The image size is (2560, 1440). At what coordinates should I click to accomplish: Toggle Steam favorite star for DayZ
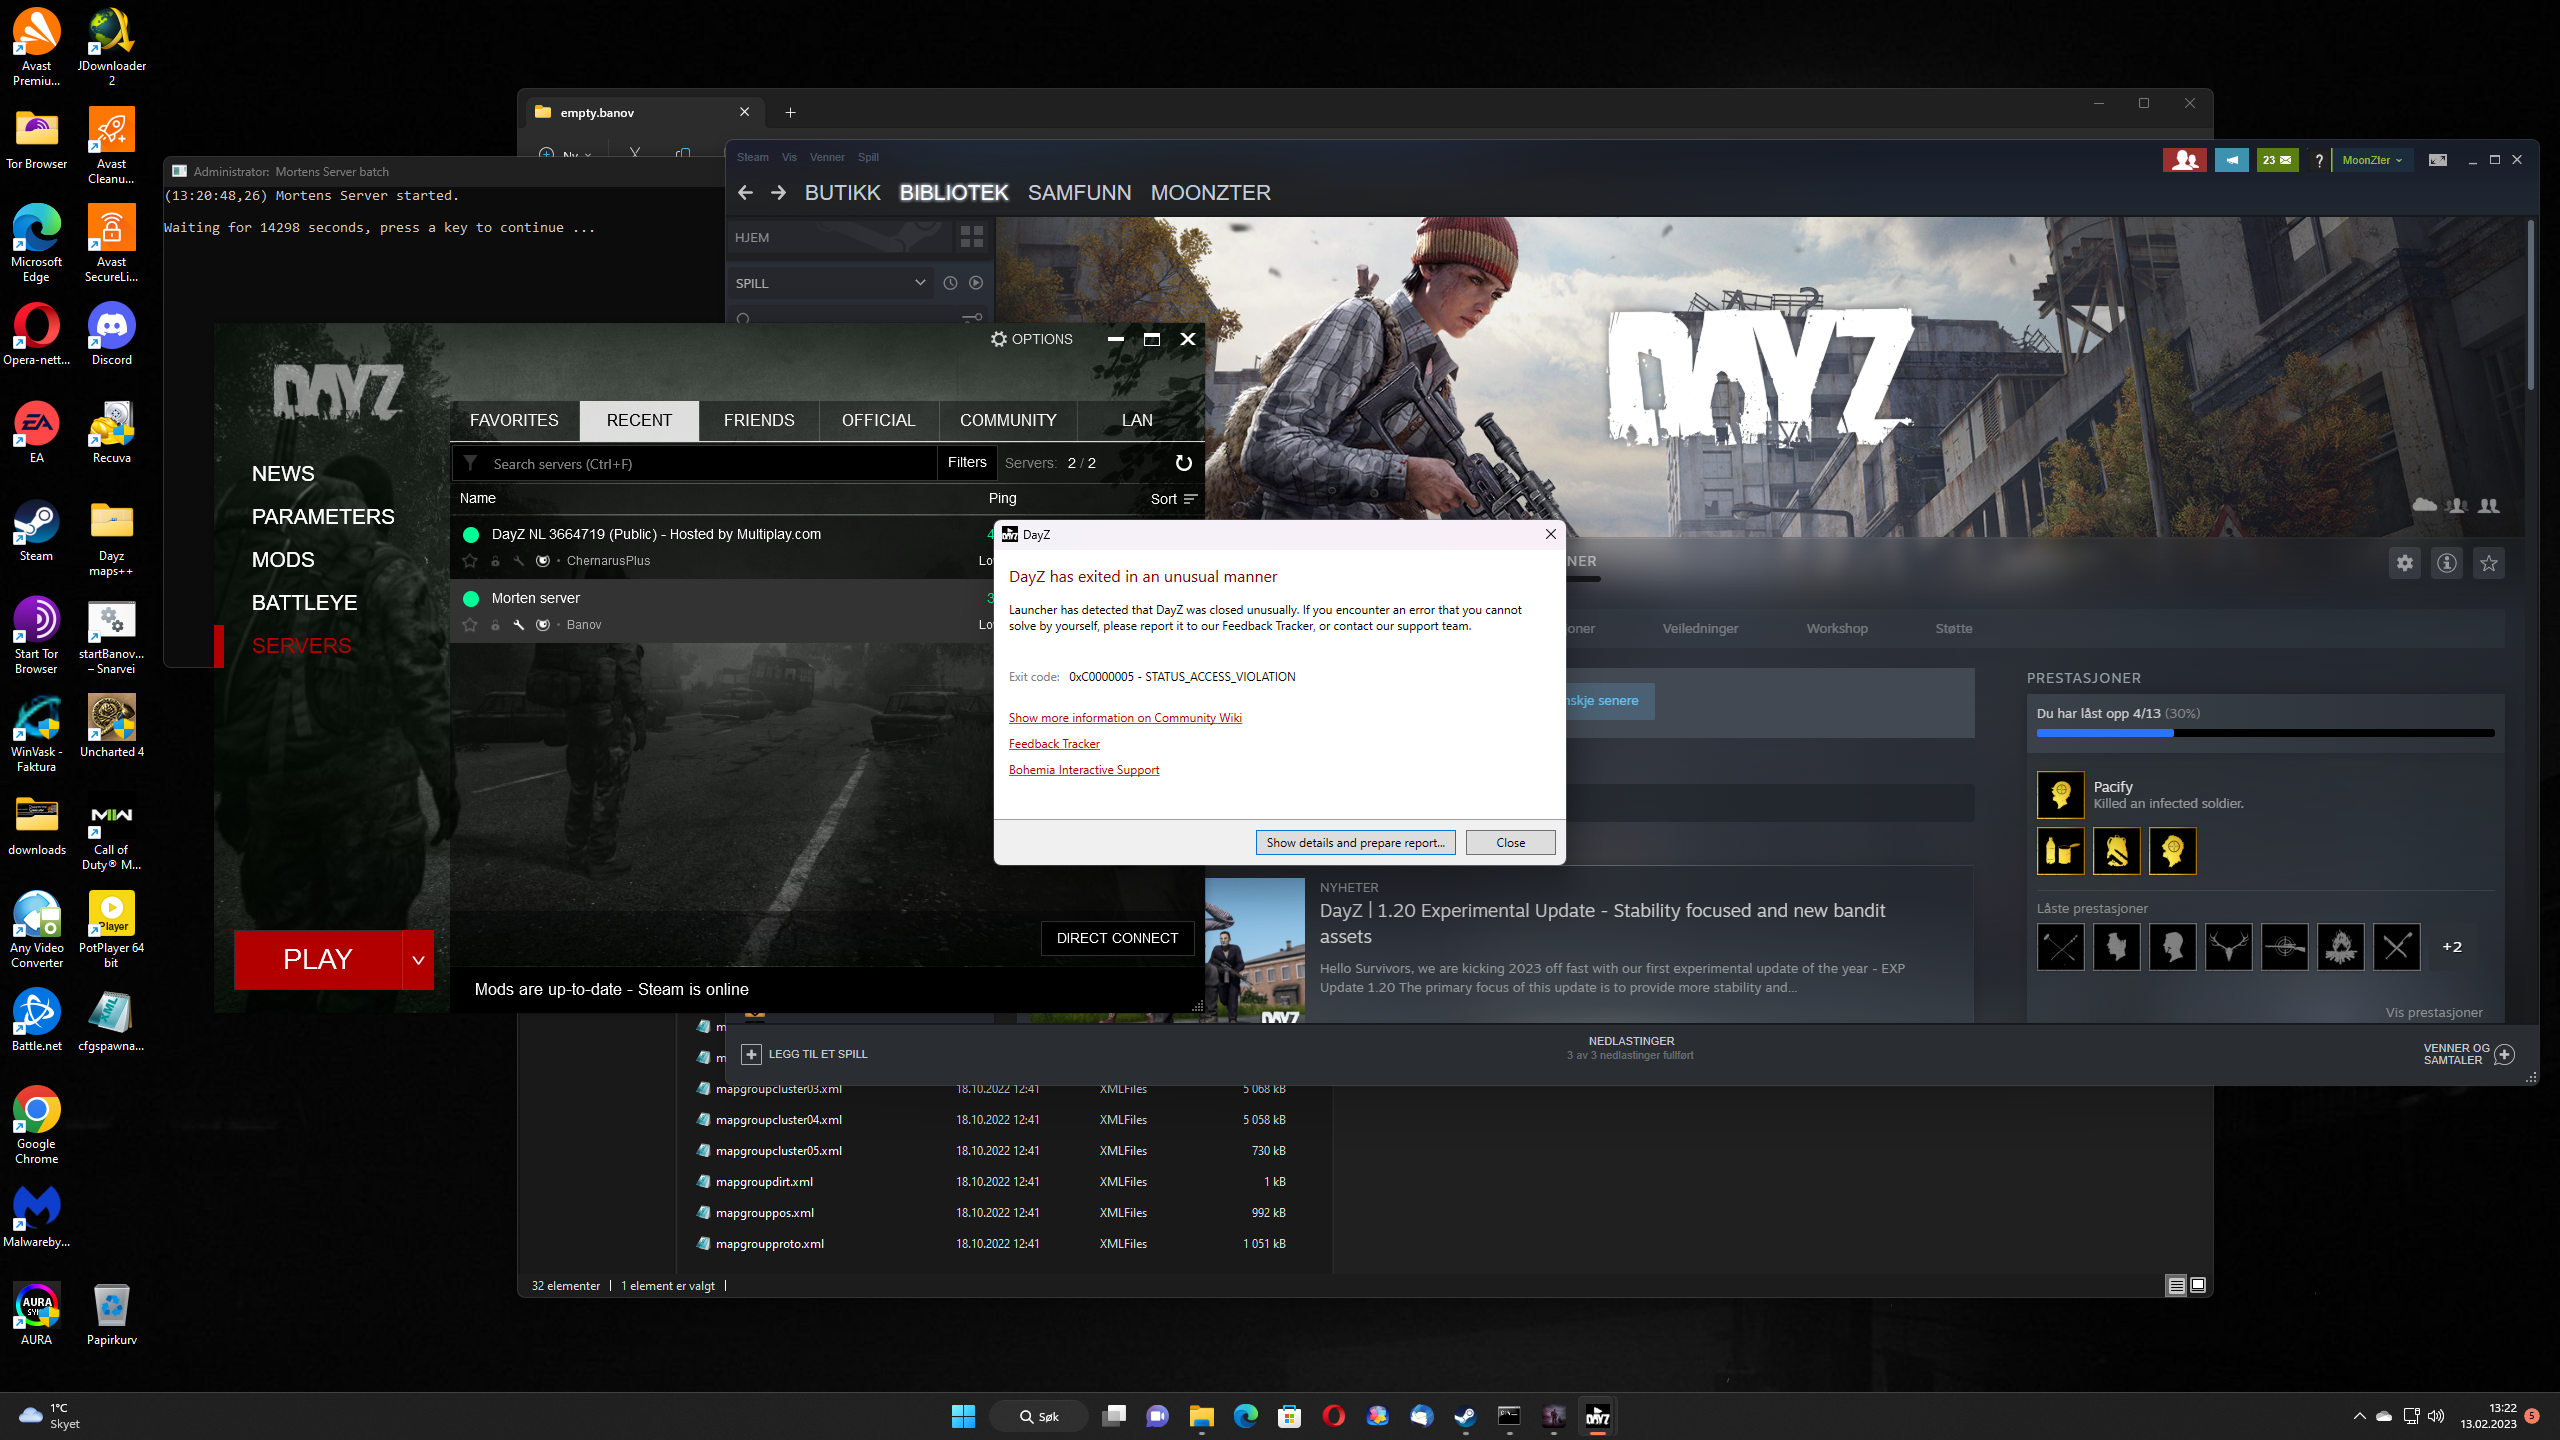[2488, 563]
